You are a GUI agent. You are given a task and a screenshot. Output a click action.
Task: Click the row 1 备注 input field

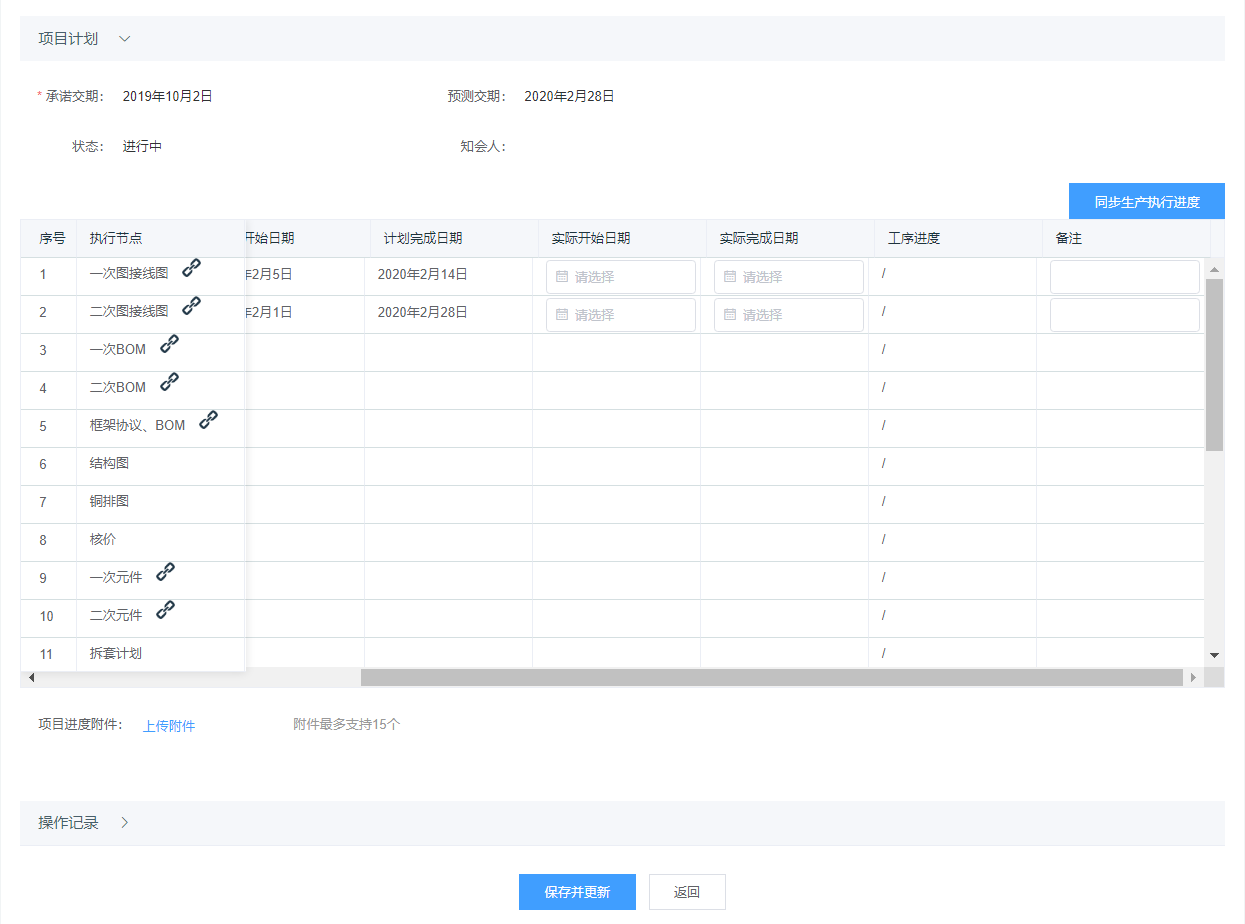click(1124, 277)
